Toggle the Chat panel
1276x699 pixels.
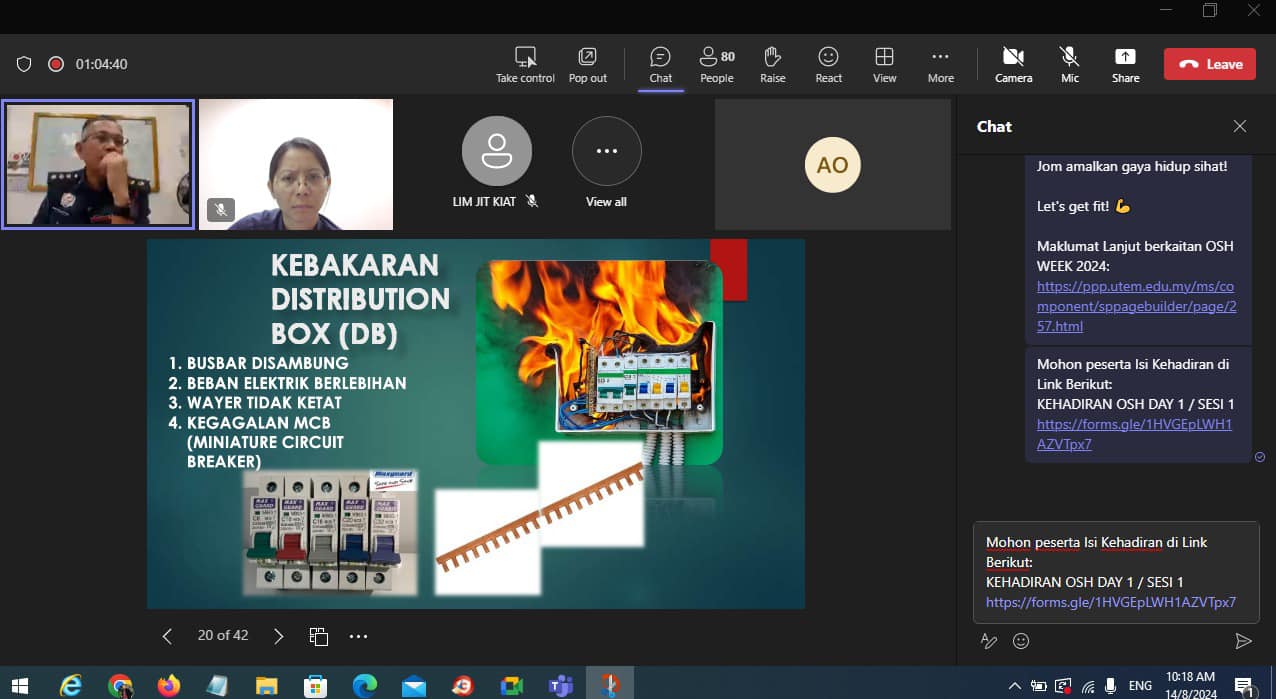pos(660,64)
